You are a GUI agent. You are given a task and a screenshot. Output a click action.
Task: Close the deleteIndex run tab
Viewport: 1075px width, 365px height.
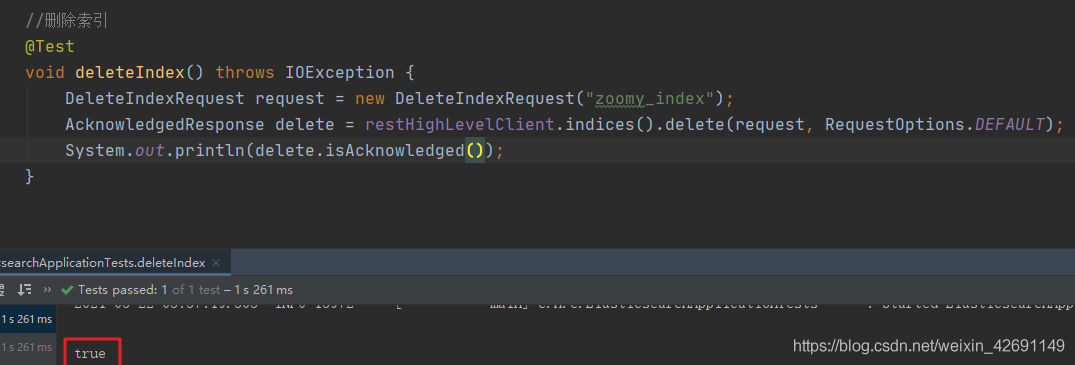pos(216,263)
